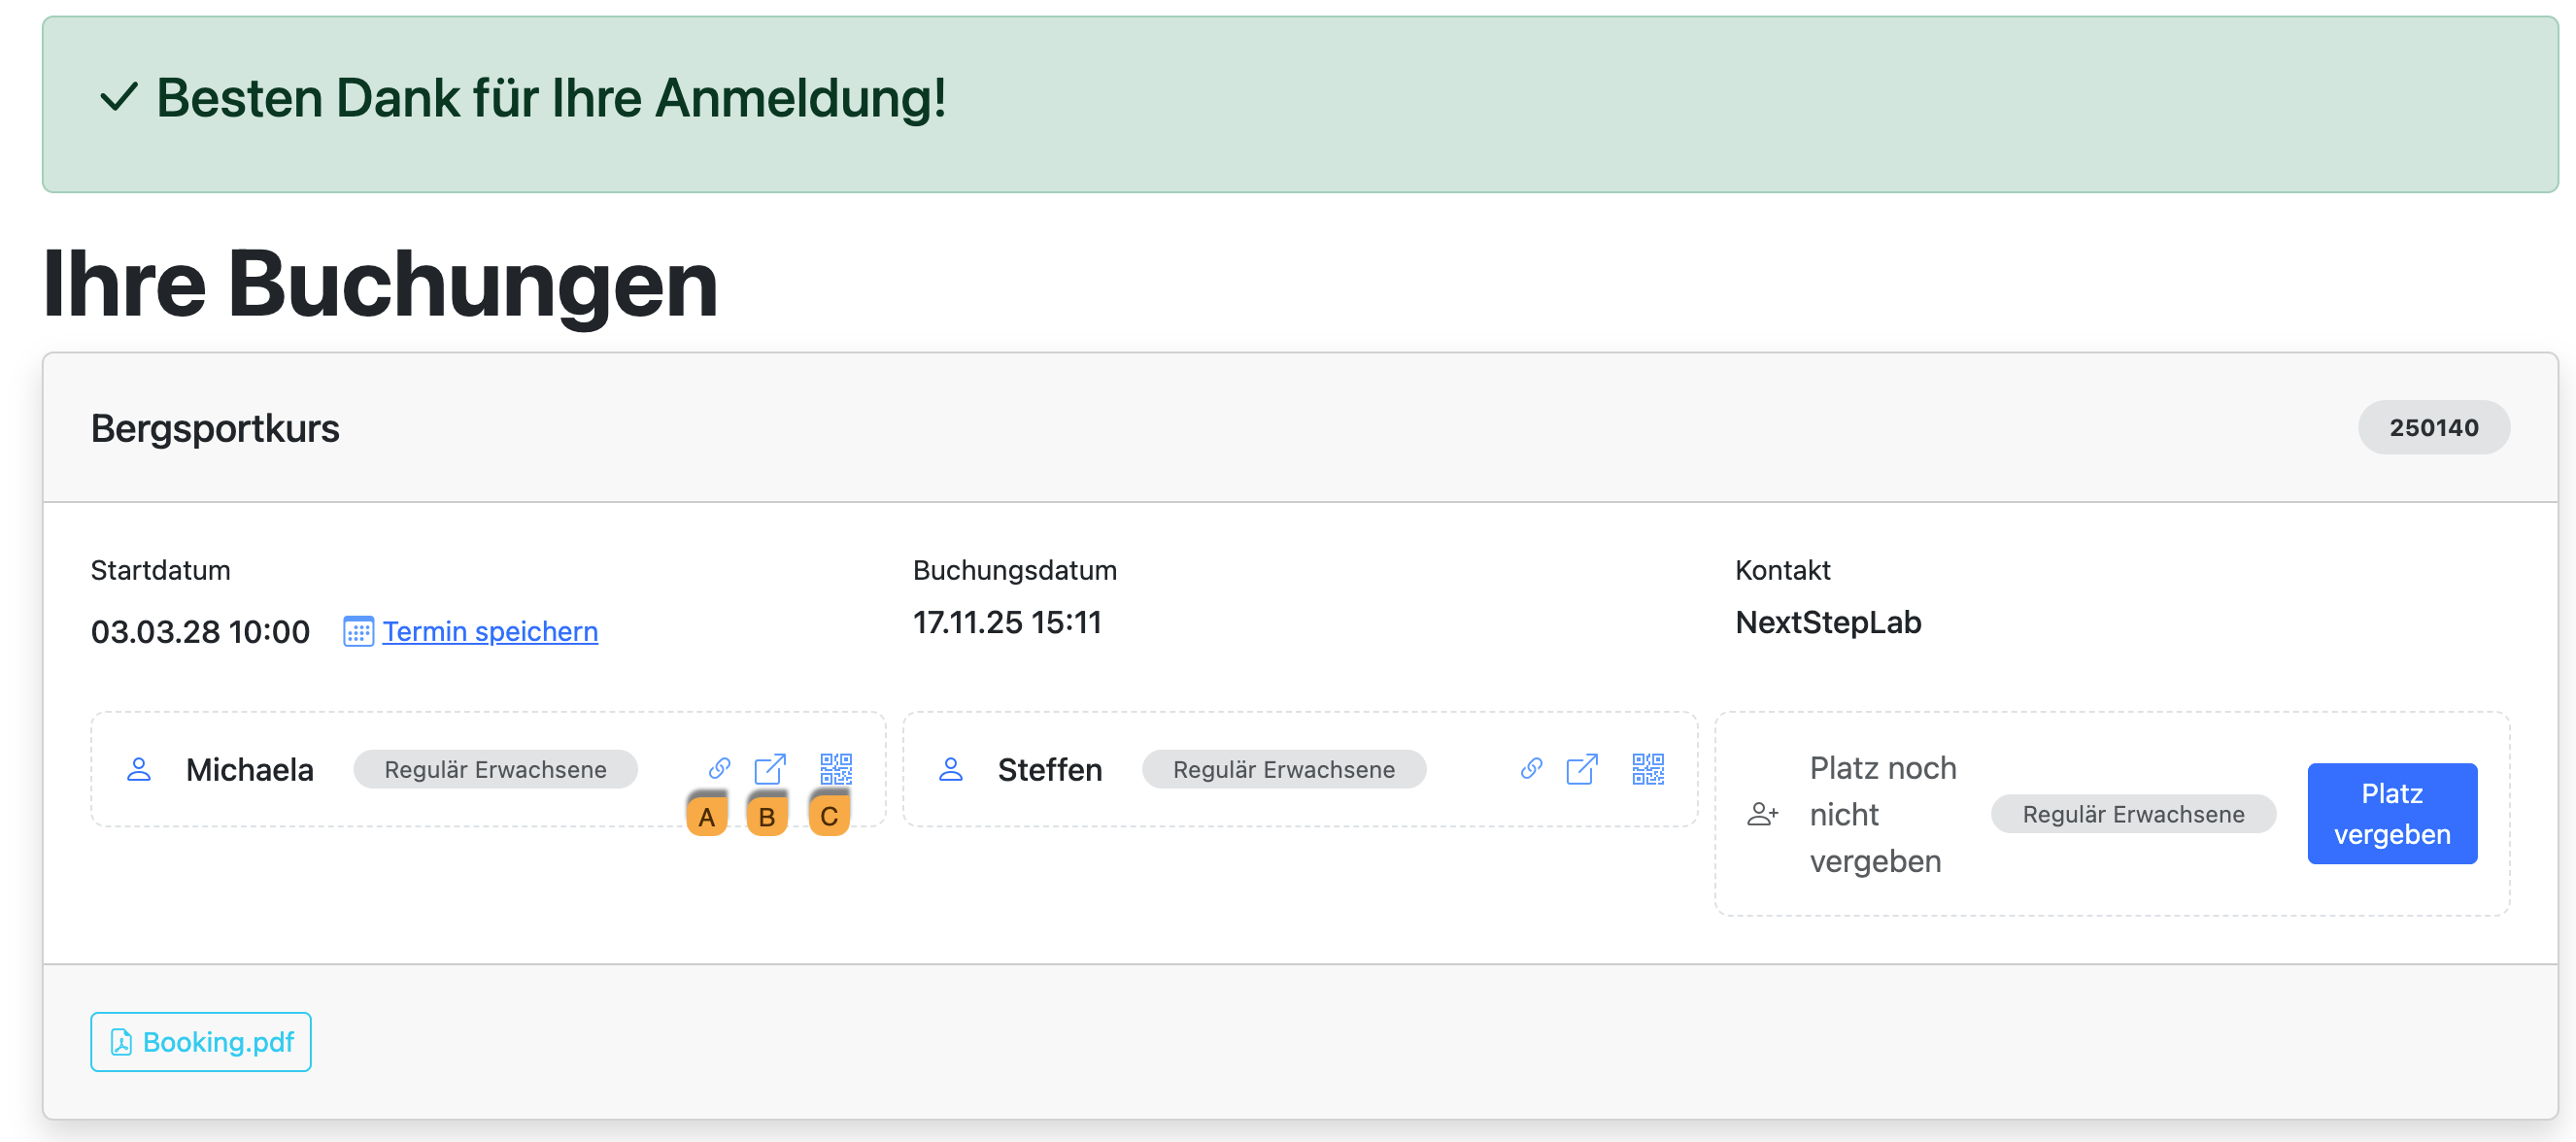This screenshot has width=2576, height=1142.
Task: Click the add-person icon for unassigned seat
Action: (1762, 814)
